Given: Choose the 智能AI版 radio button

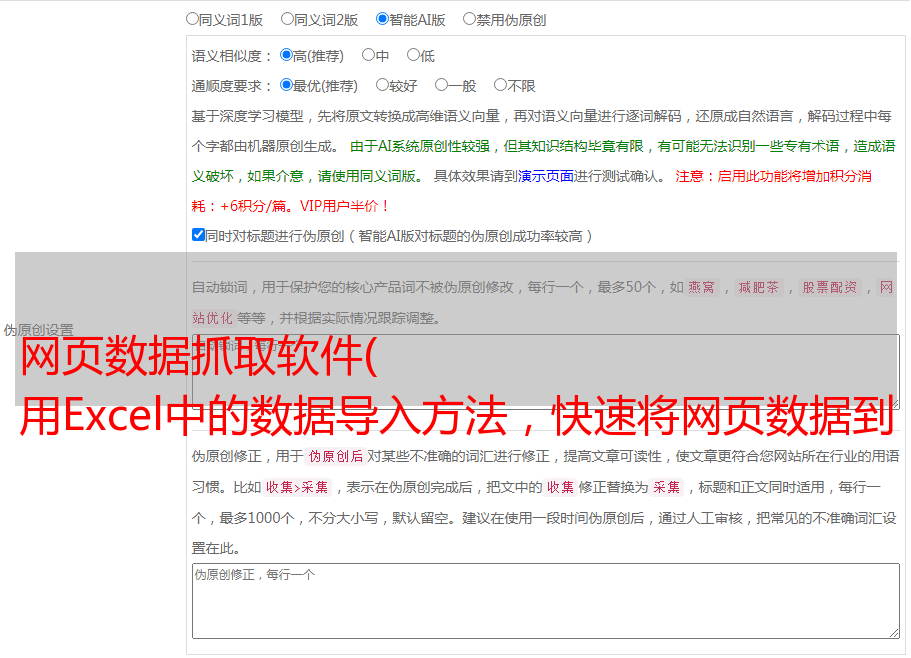Looking at the screenshot, I should click(x=382, y=18).
